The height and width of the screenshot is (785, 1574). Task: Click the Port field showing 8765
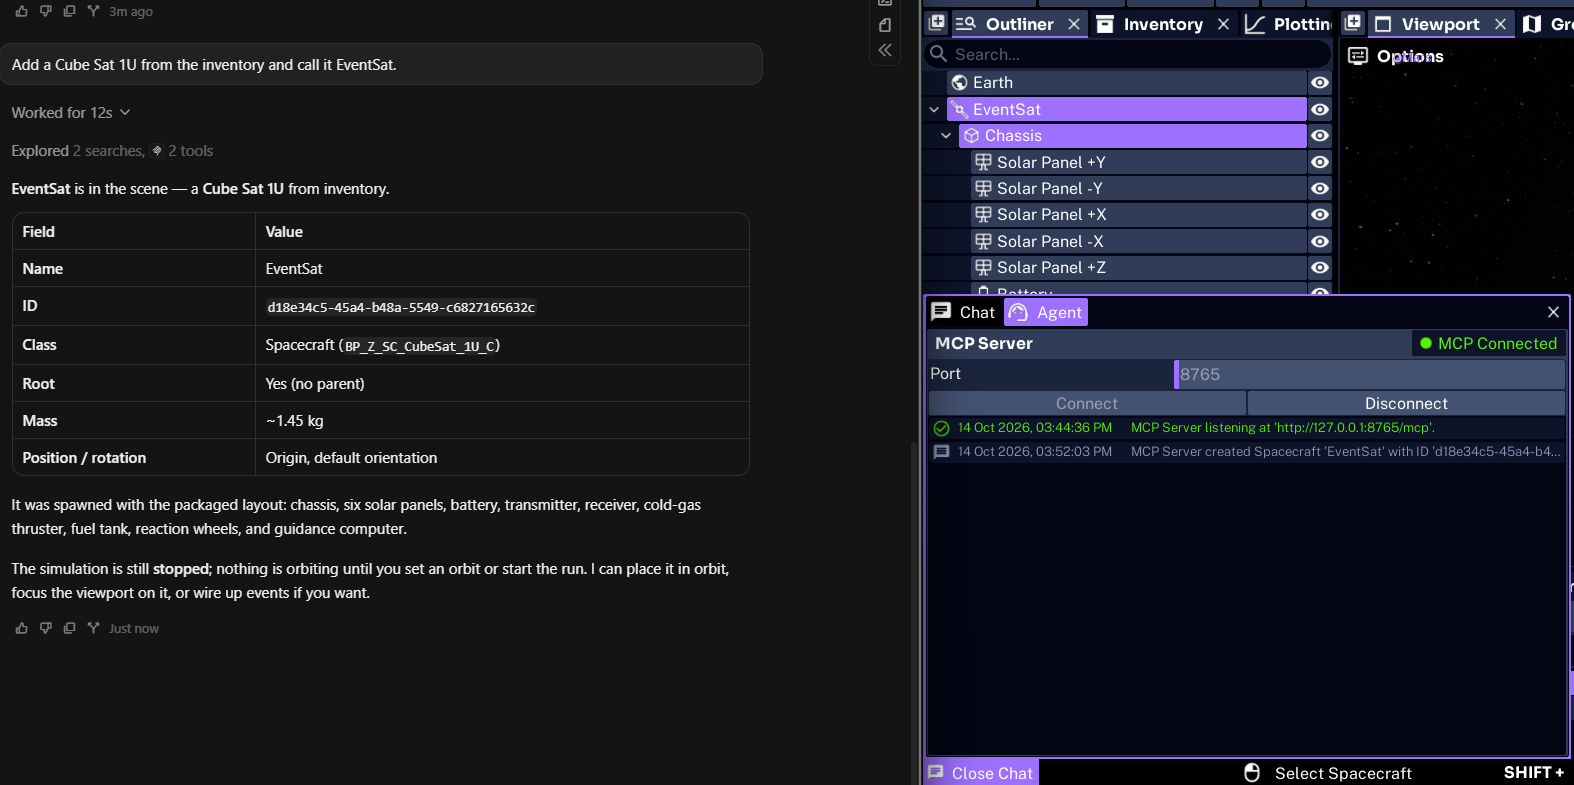point(1369,374)
